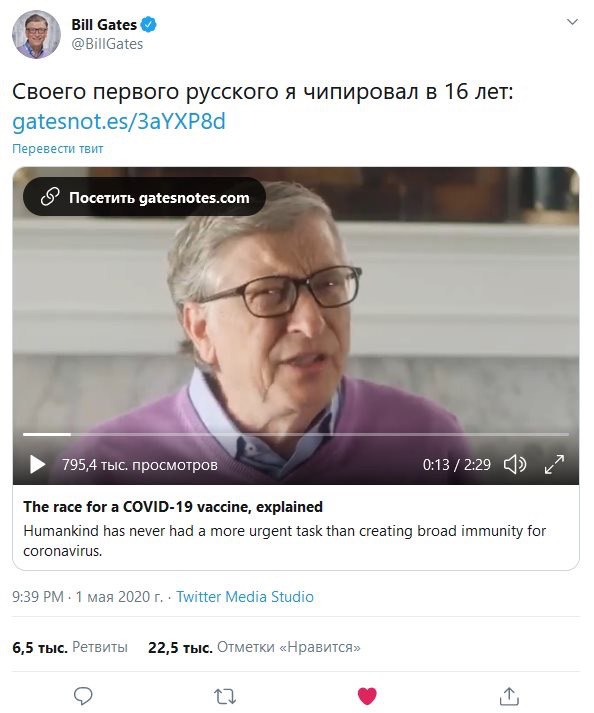Screen dimensions: 594x713
Task: View the 6,5 тыс. Ретвиты list
Action: click(70, 647)
